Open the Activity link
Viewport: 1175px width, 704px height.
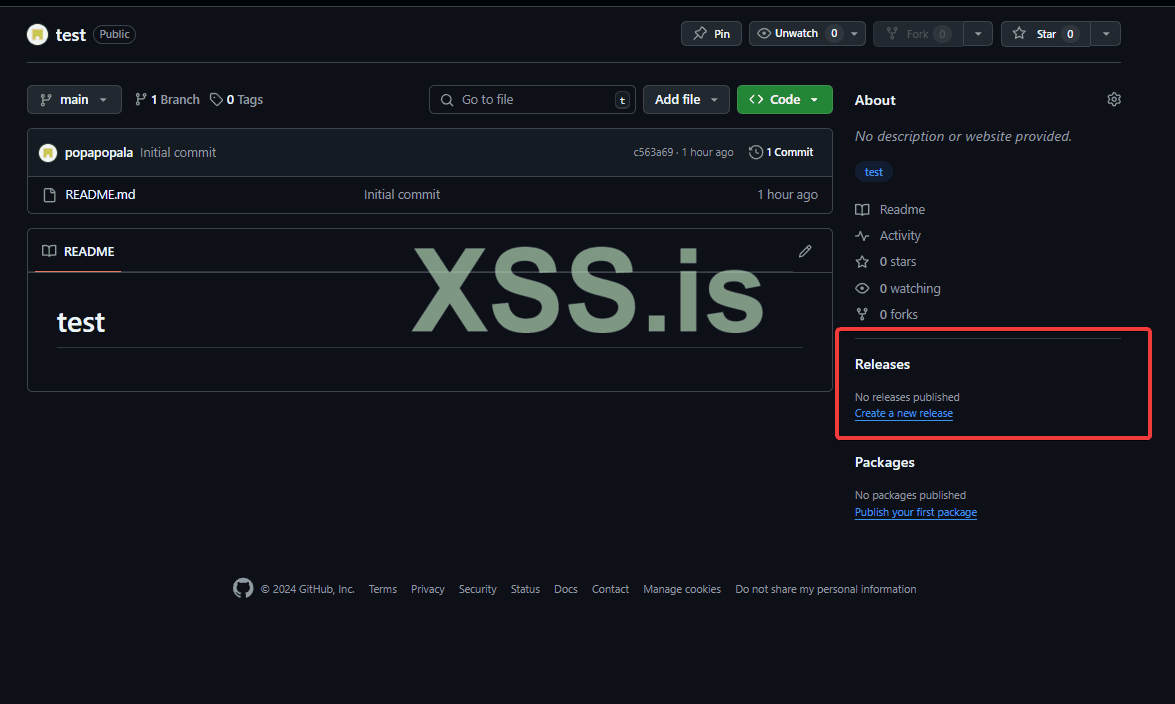[900, 235]
